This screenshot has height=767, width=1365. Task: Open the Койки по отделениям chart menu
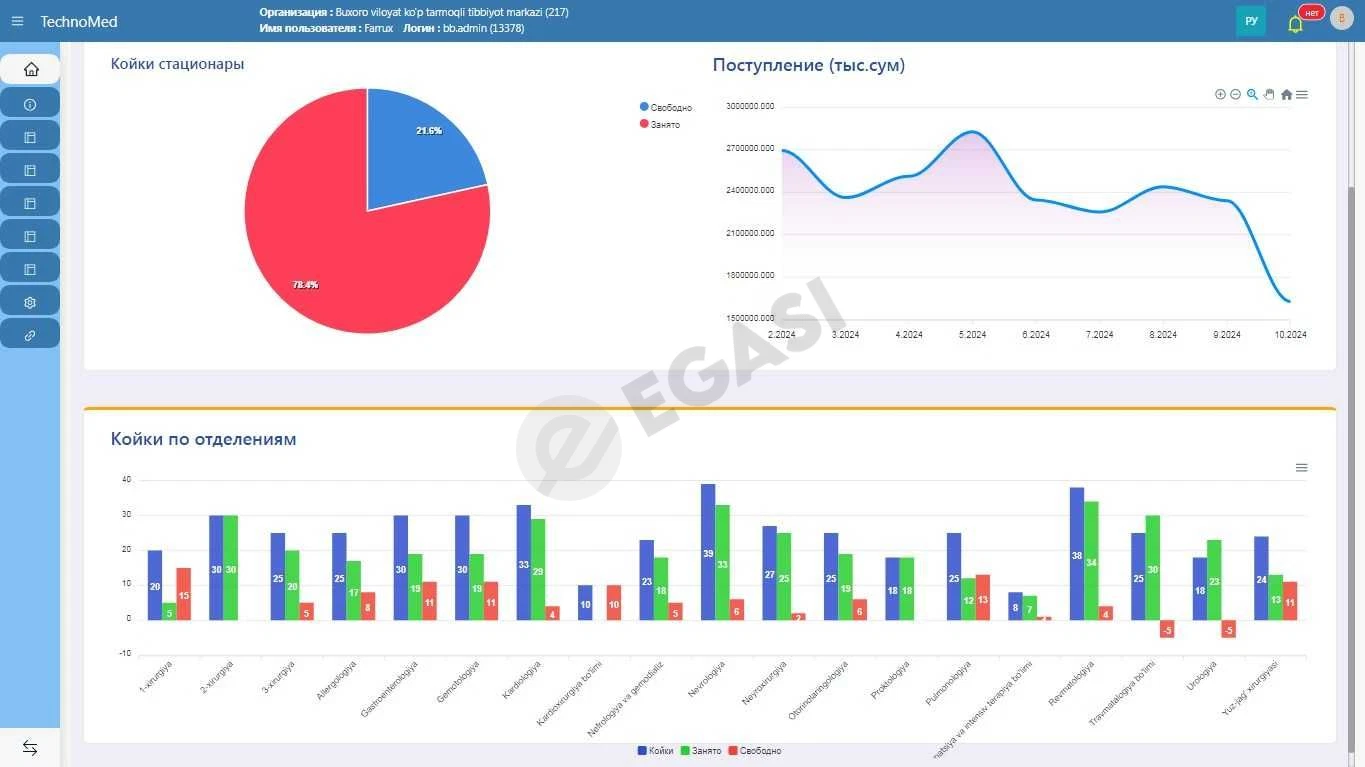pos(1302,467)
